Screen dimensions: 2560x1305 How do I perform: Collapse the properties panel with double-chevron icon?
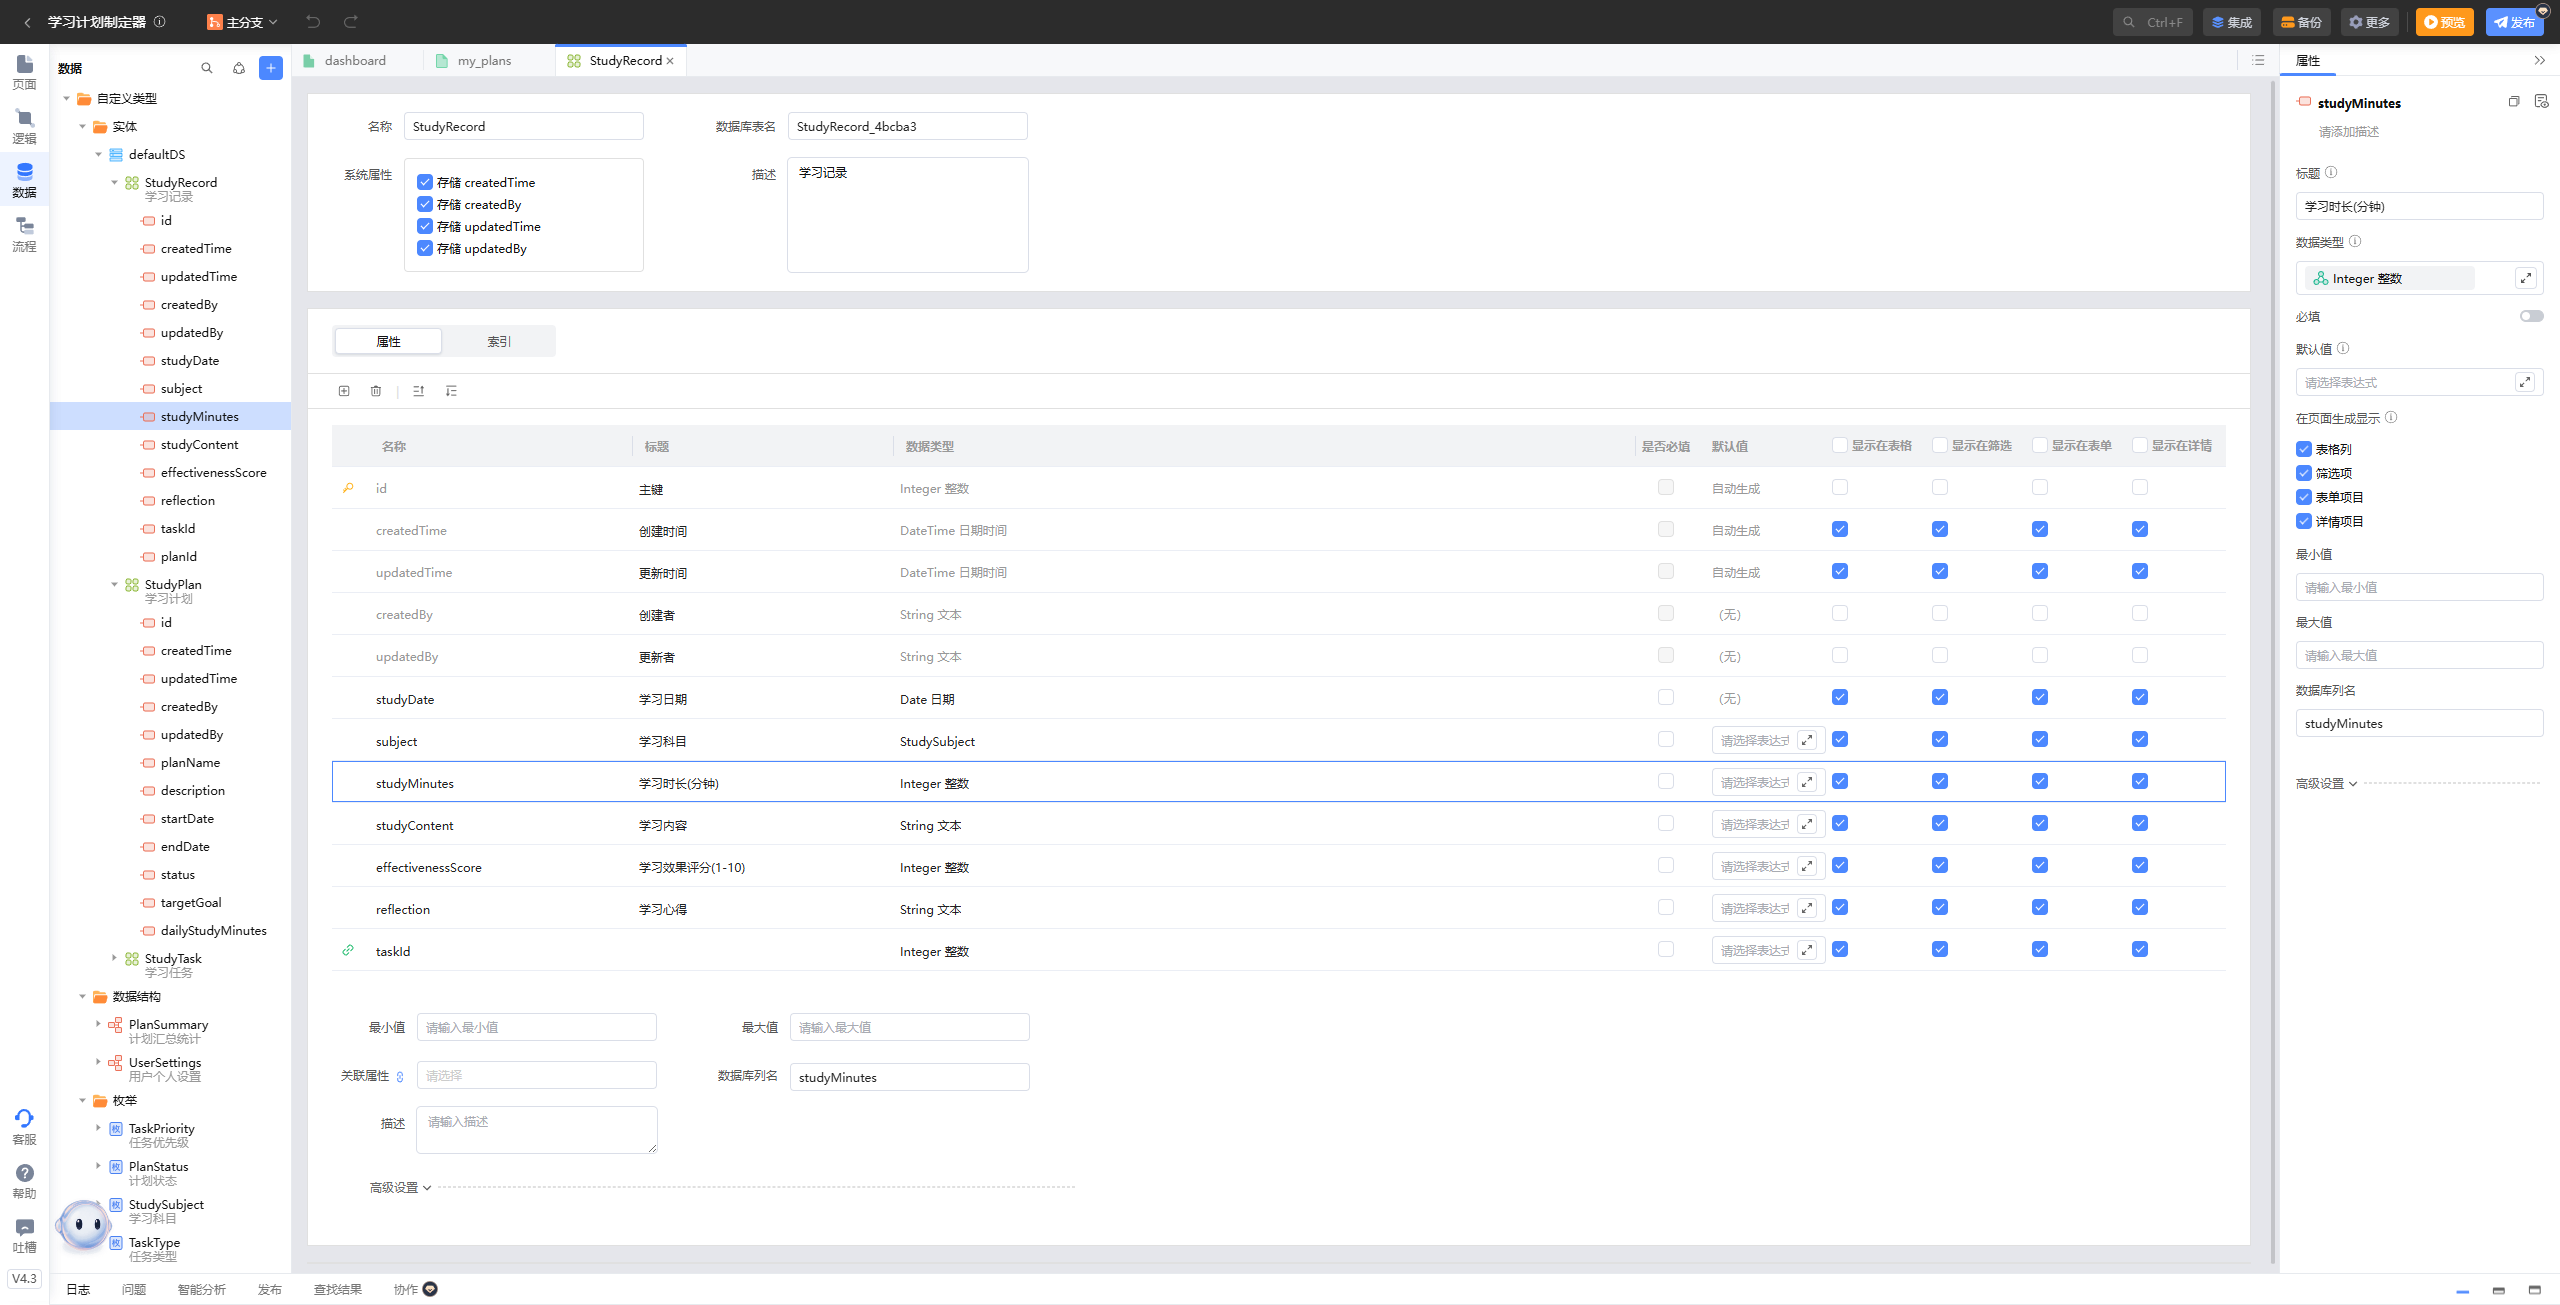click(2539, 60)
